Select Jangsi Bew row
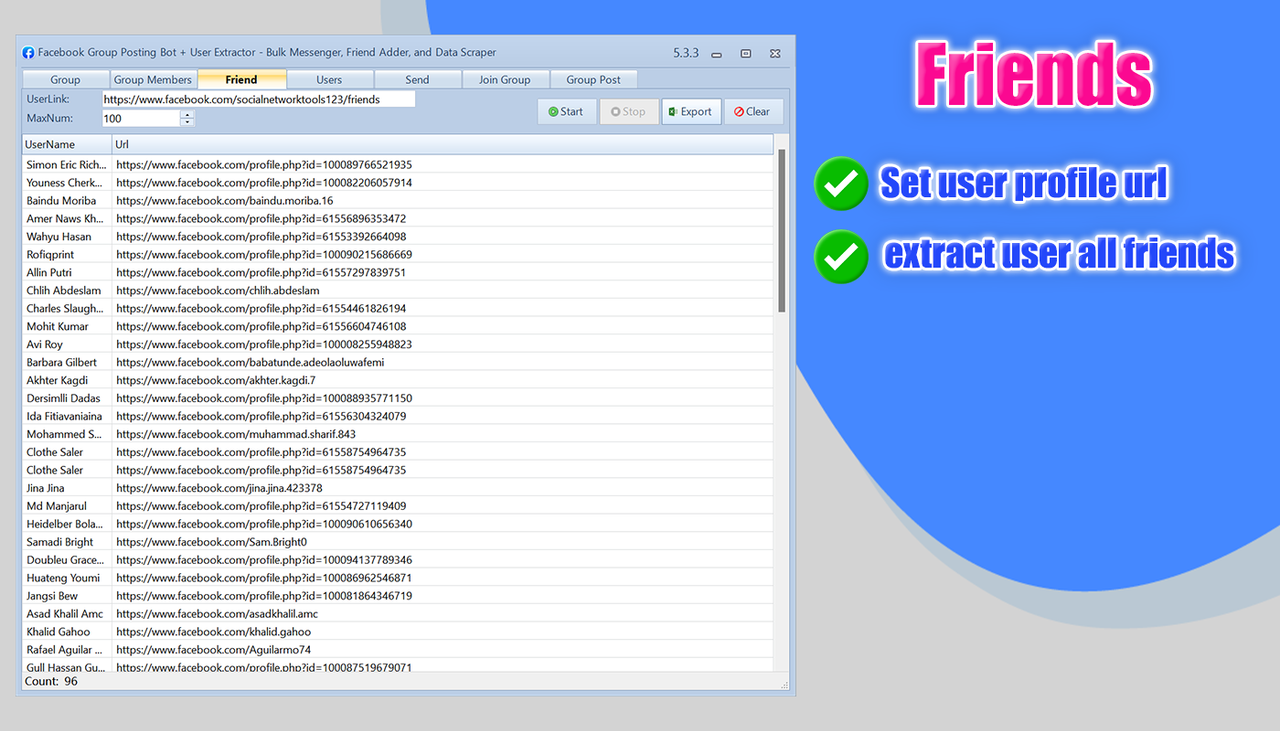 click(x=397, y=597)
